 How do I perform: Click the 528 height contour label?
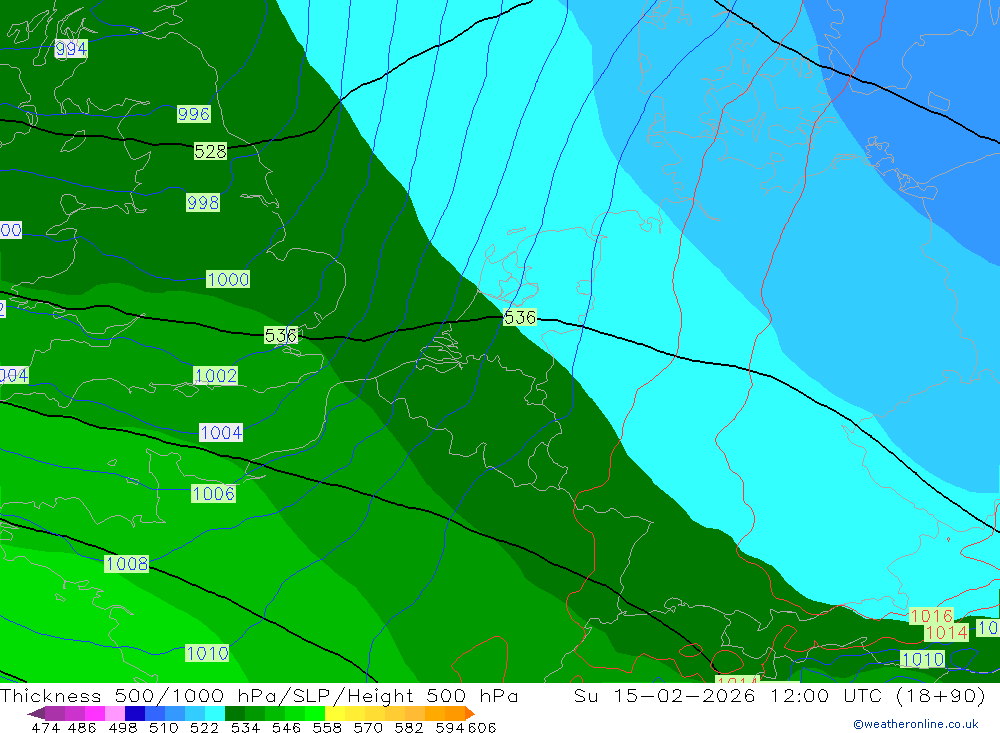tap(210, 151)
